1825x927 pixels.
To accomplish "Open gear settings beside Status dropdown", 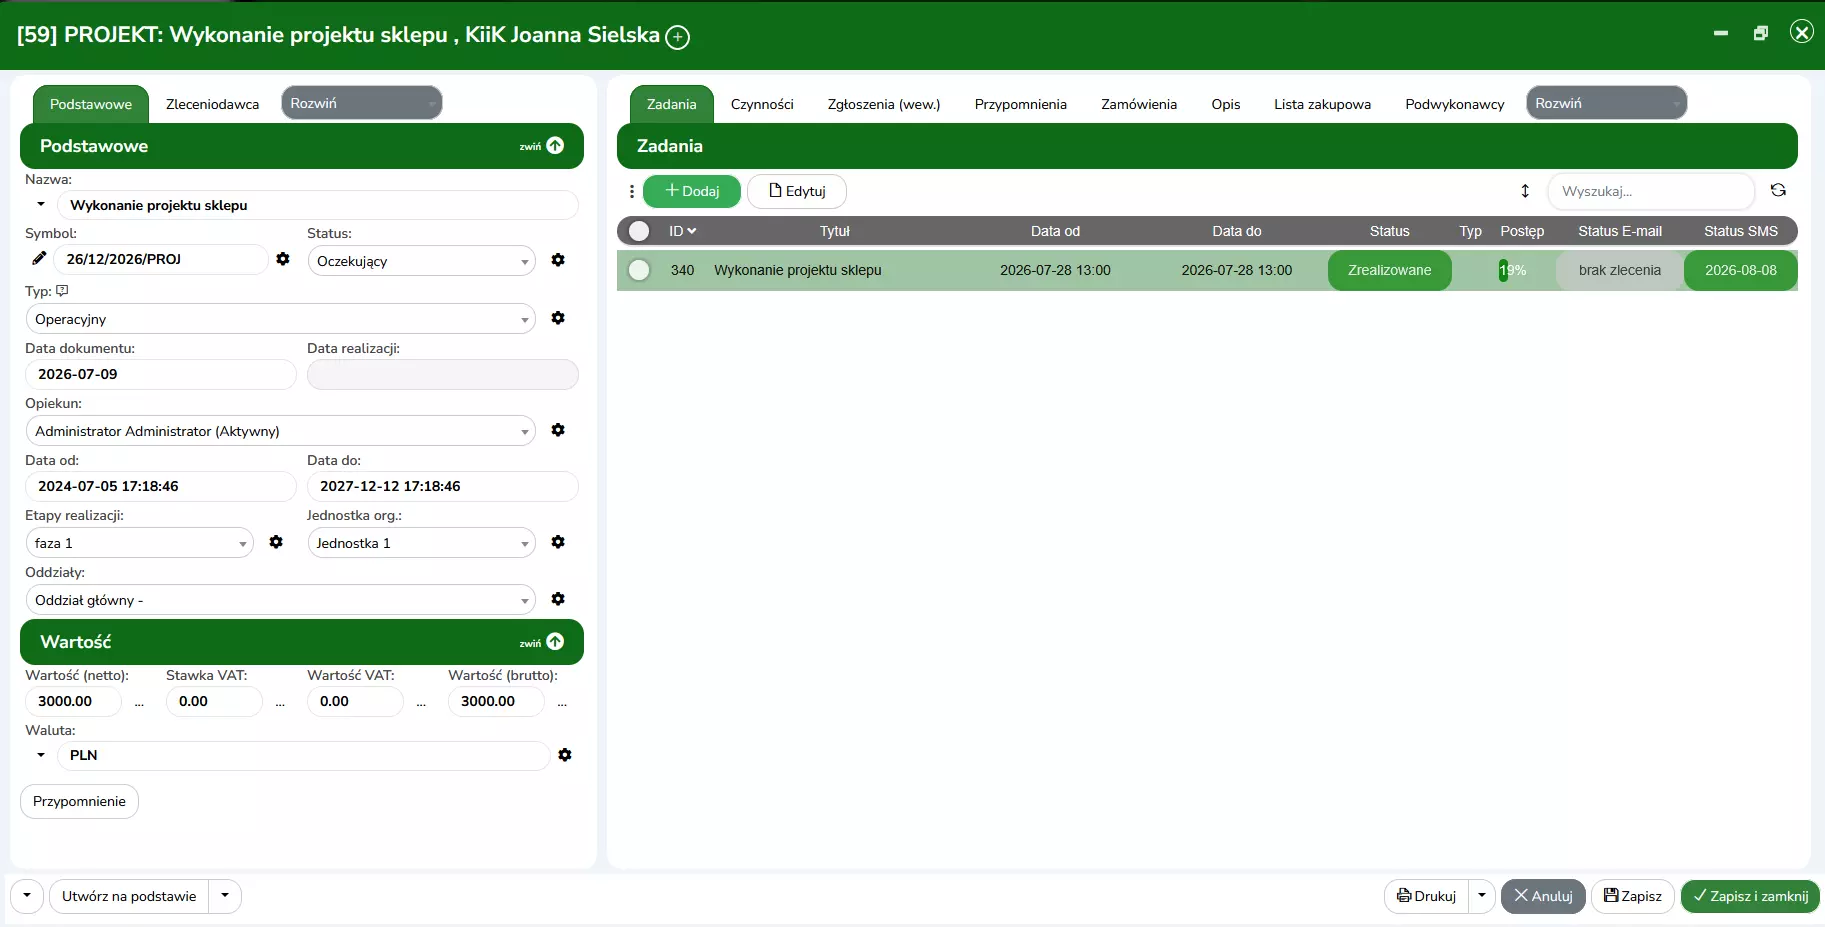I will point(558,260).
